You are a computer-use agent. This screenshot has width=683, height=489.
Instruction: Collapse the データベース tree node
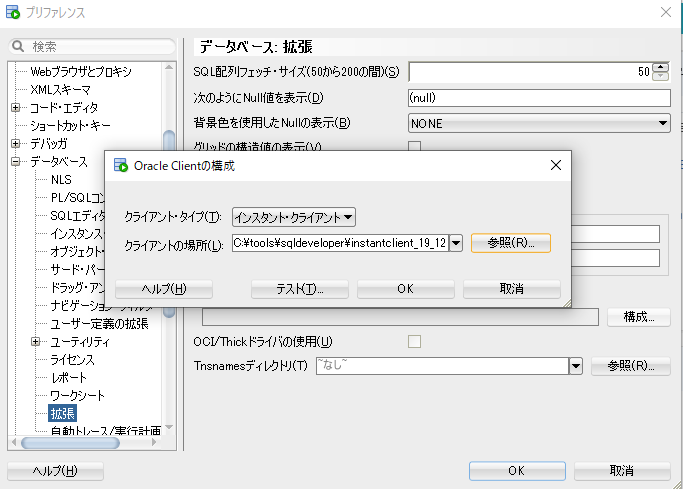click(16, 162)
